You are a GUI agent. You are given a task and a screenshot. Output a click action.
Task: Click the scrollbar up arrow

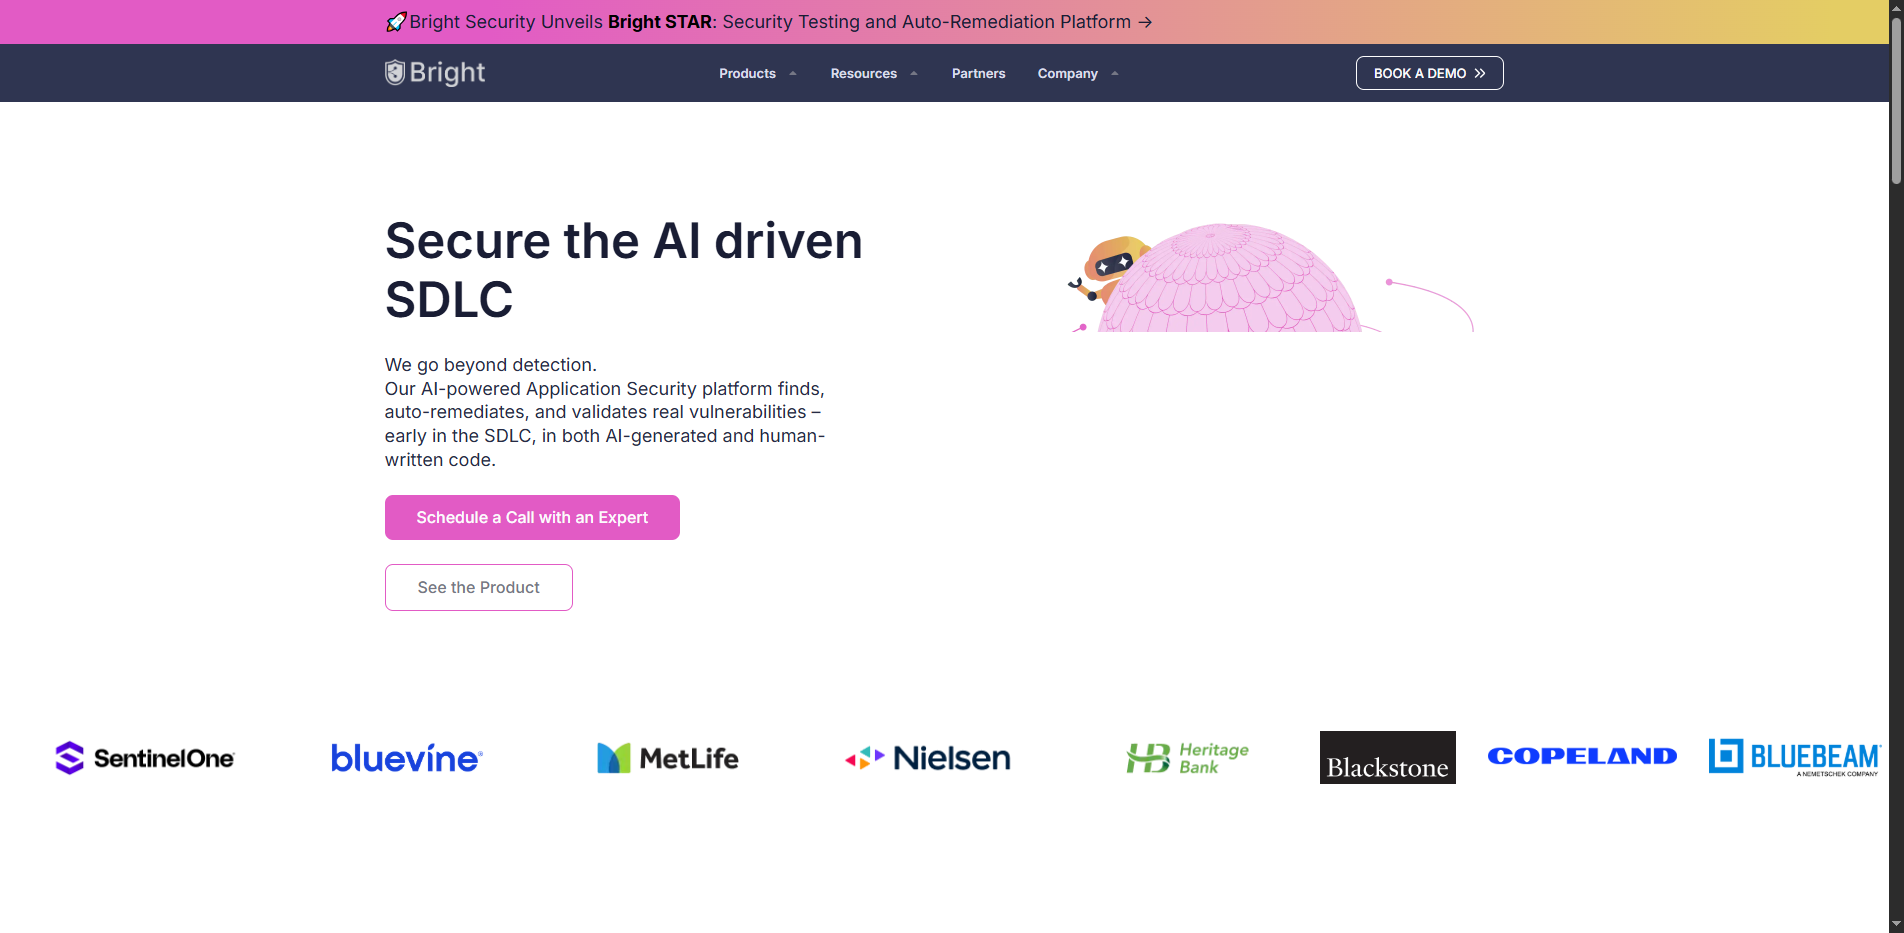1896,8
